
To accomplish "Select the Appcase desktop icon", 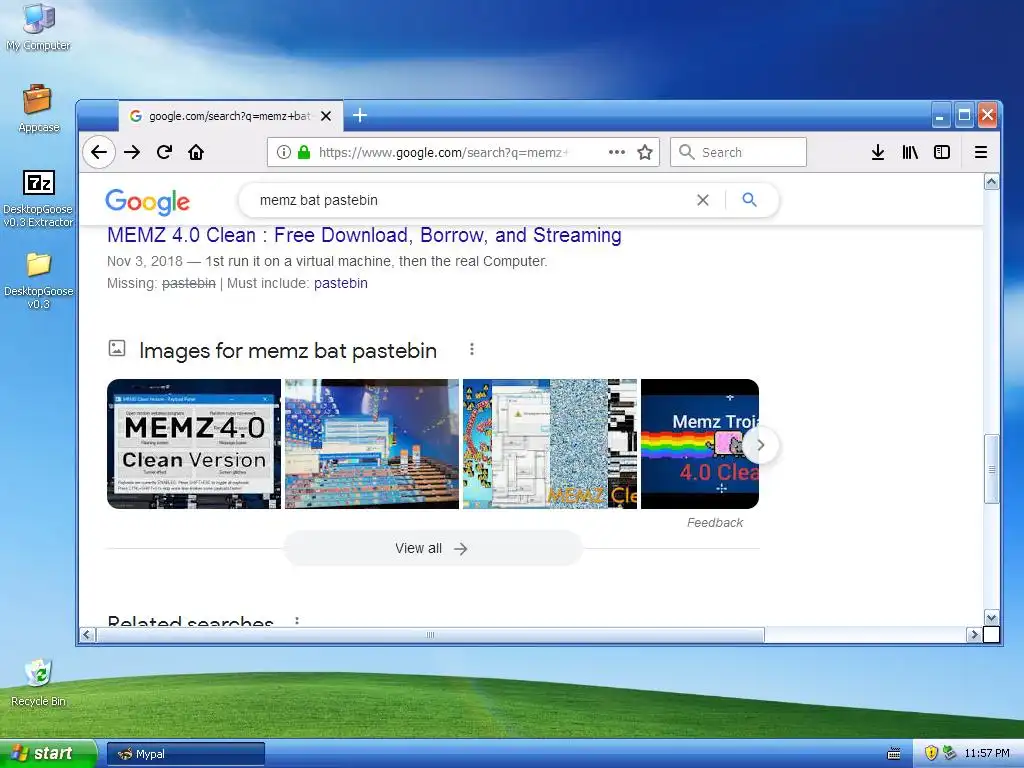I will (x=39, y=108).
